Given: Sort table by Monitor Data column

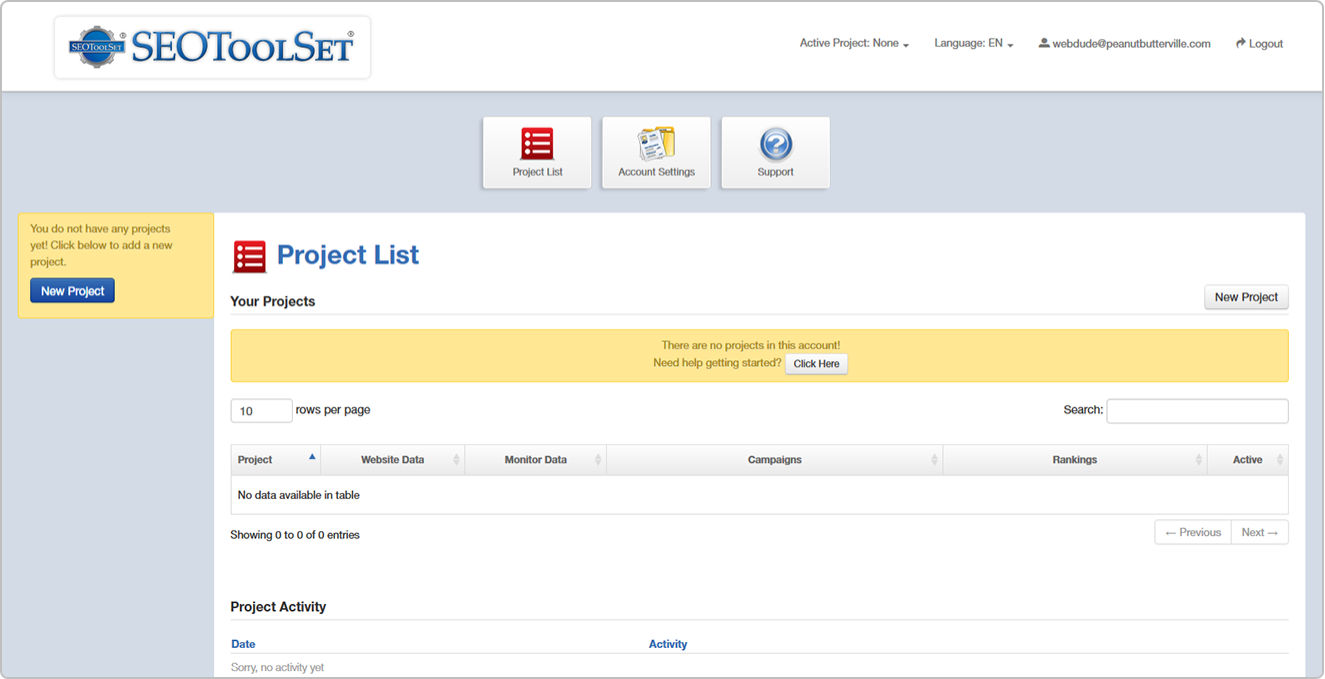Looking at the screenshot, I should [535, 460].
